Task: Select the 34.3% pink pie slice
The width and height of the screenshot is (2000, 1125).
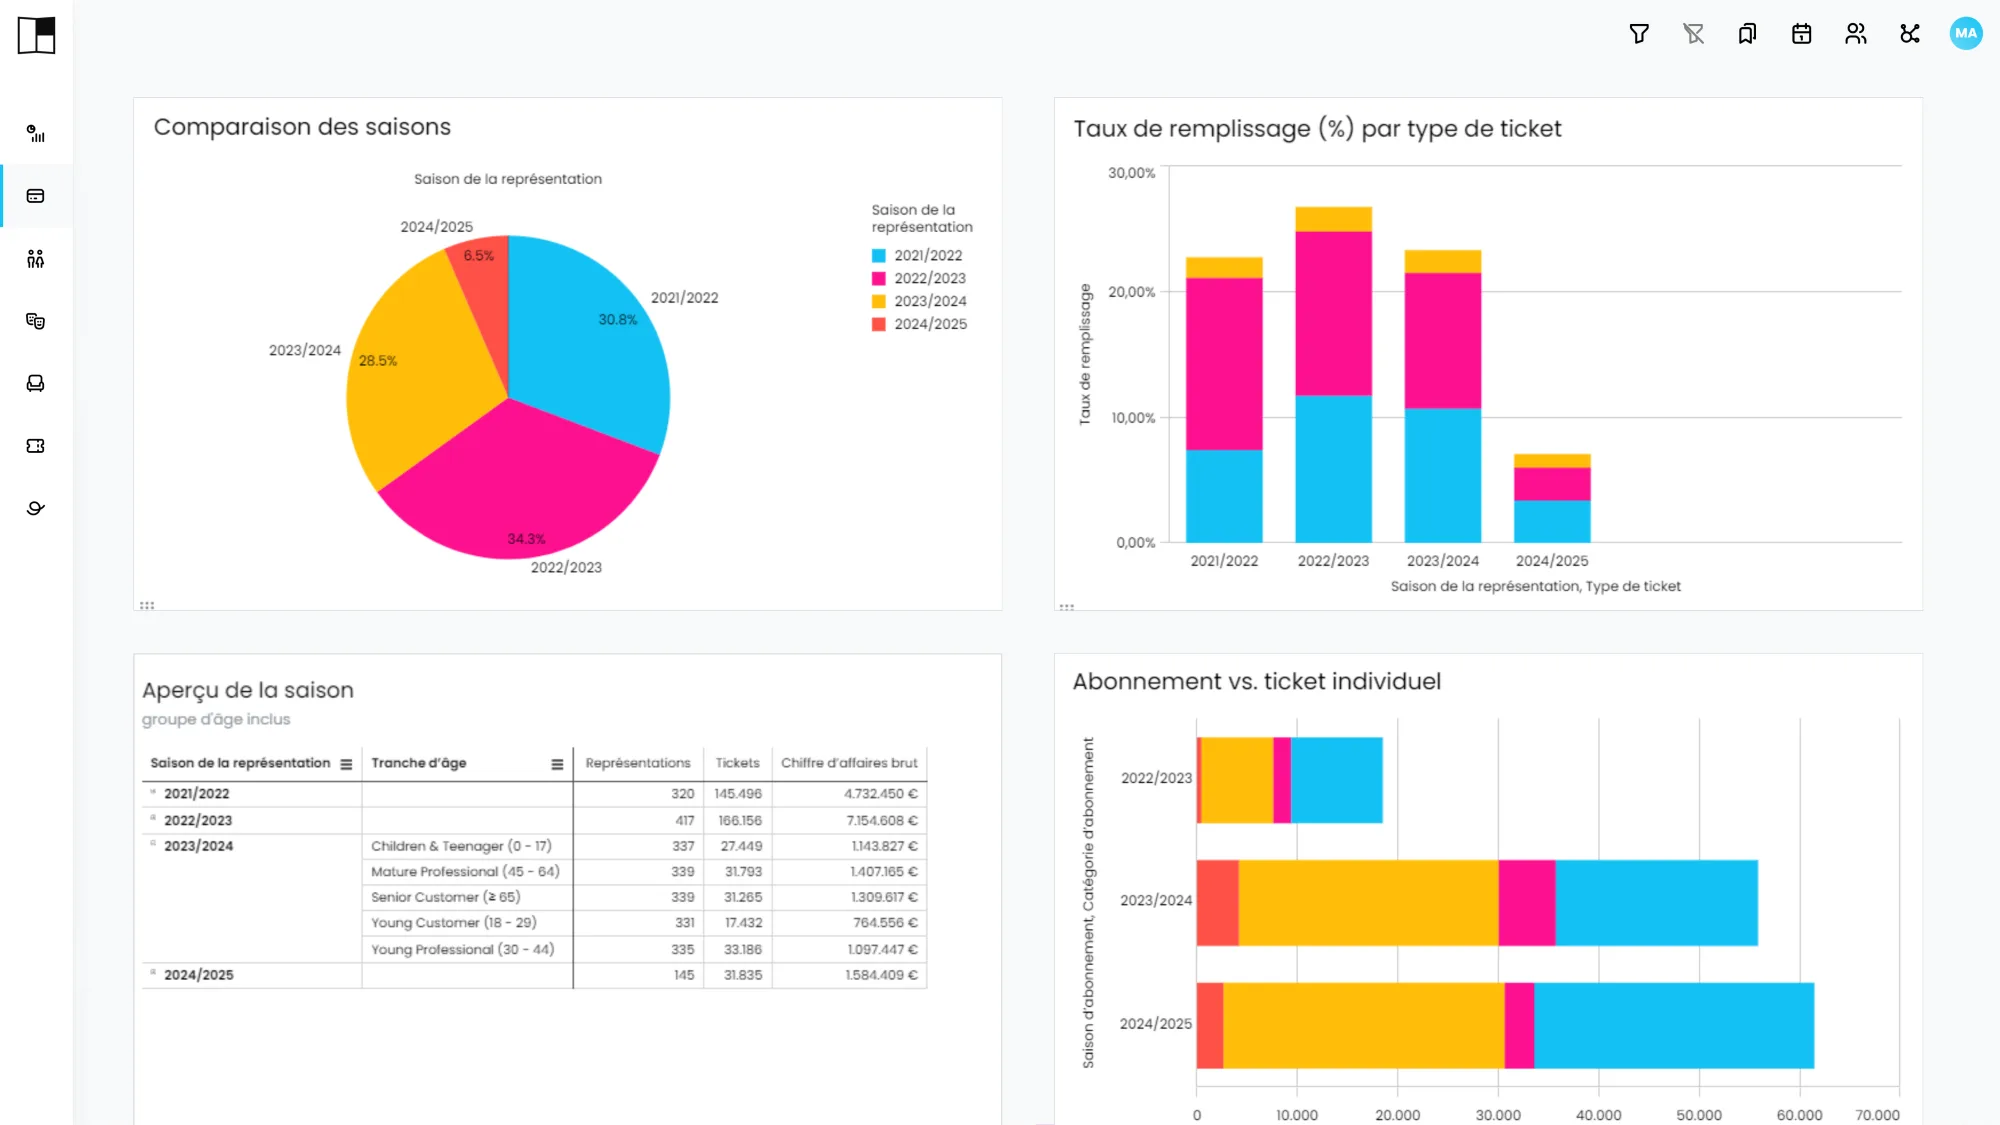Action: [x=520, y=480]
